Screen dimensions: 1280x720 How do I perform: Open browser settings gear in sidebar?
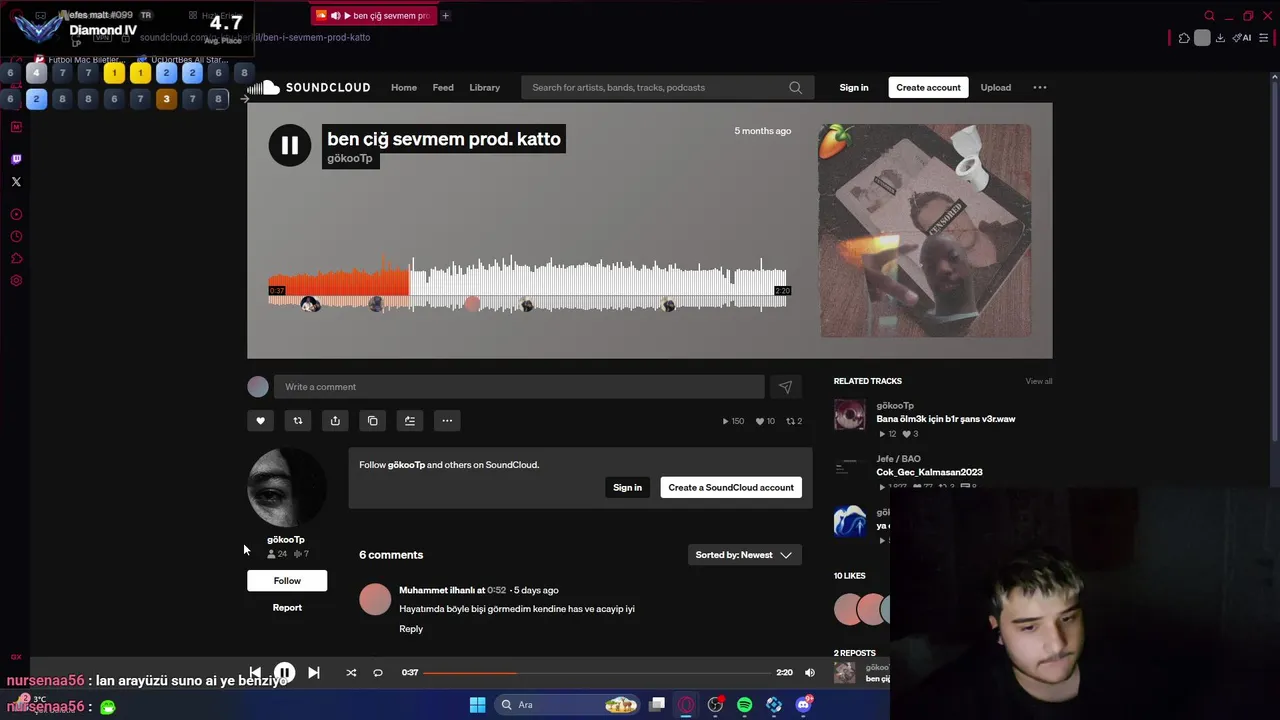pyautogui.click(x=16, y=281)
